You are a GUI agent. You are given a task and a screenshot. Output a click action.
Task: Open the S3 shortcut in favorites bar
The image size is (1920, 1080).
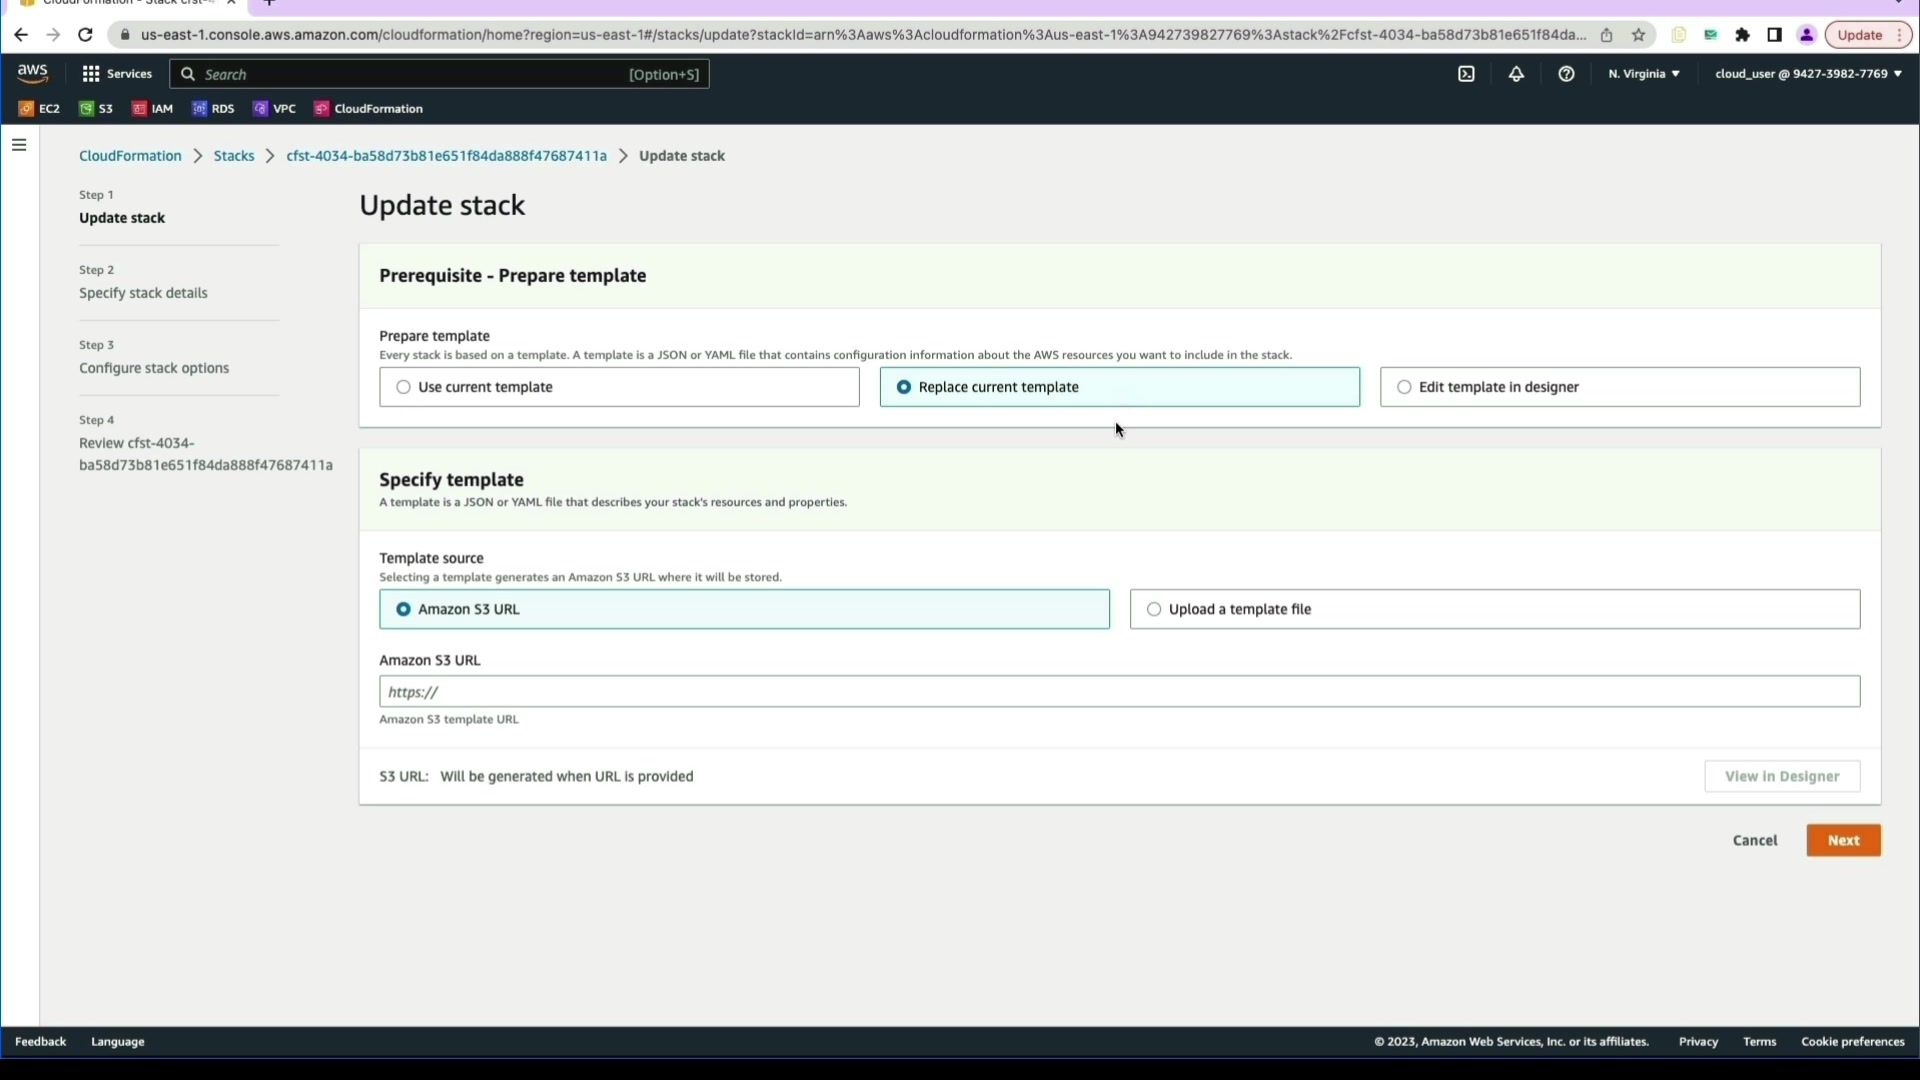coord(96,109)
